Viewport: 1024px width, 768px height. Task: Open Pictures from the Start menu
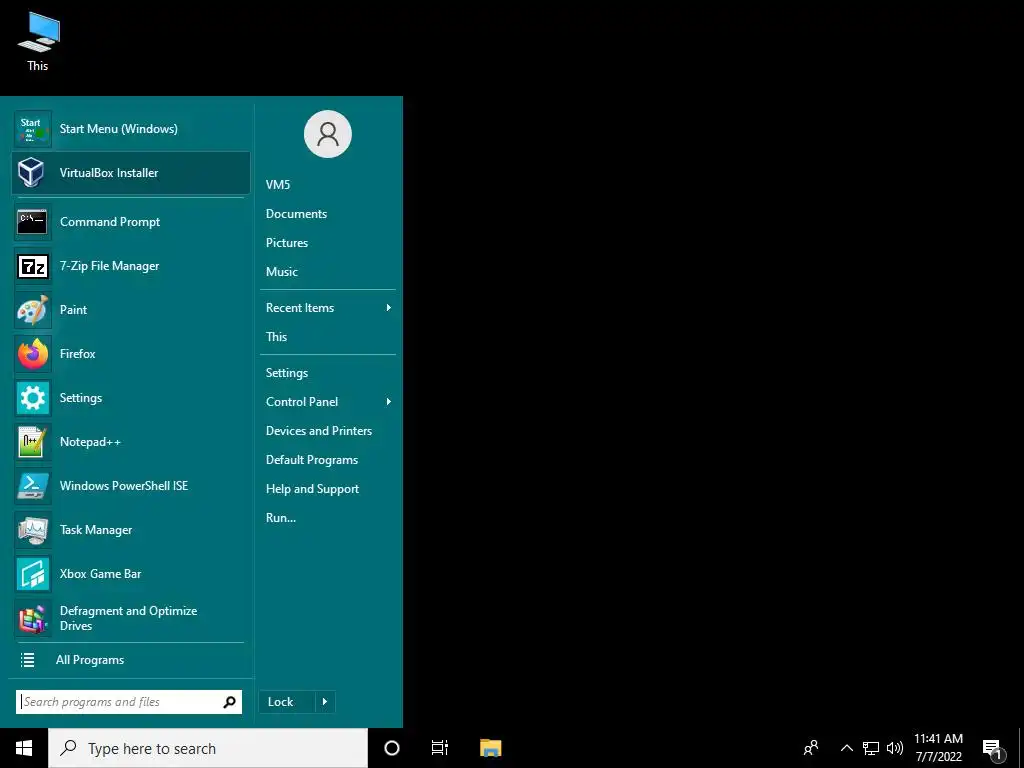(287, 243)
